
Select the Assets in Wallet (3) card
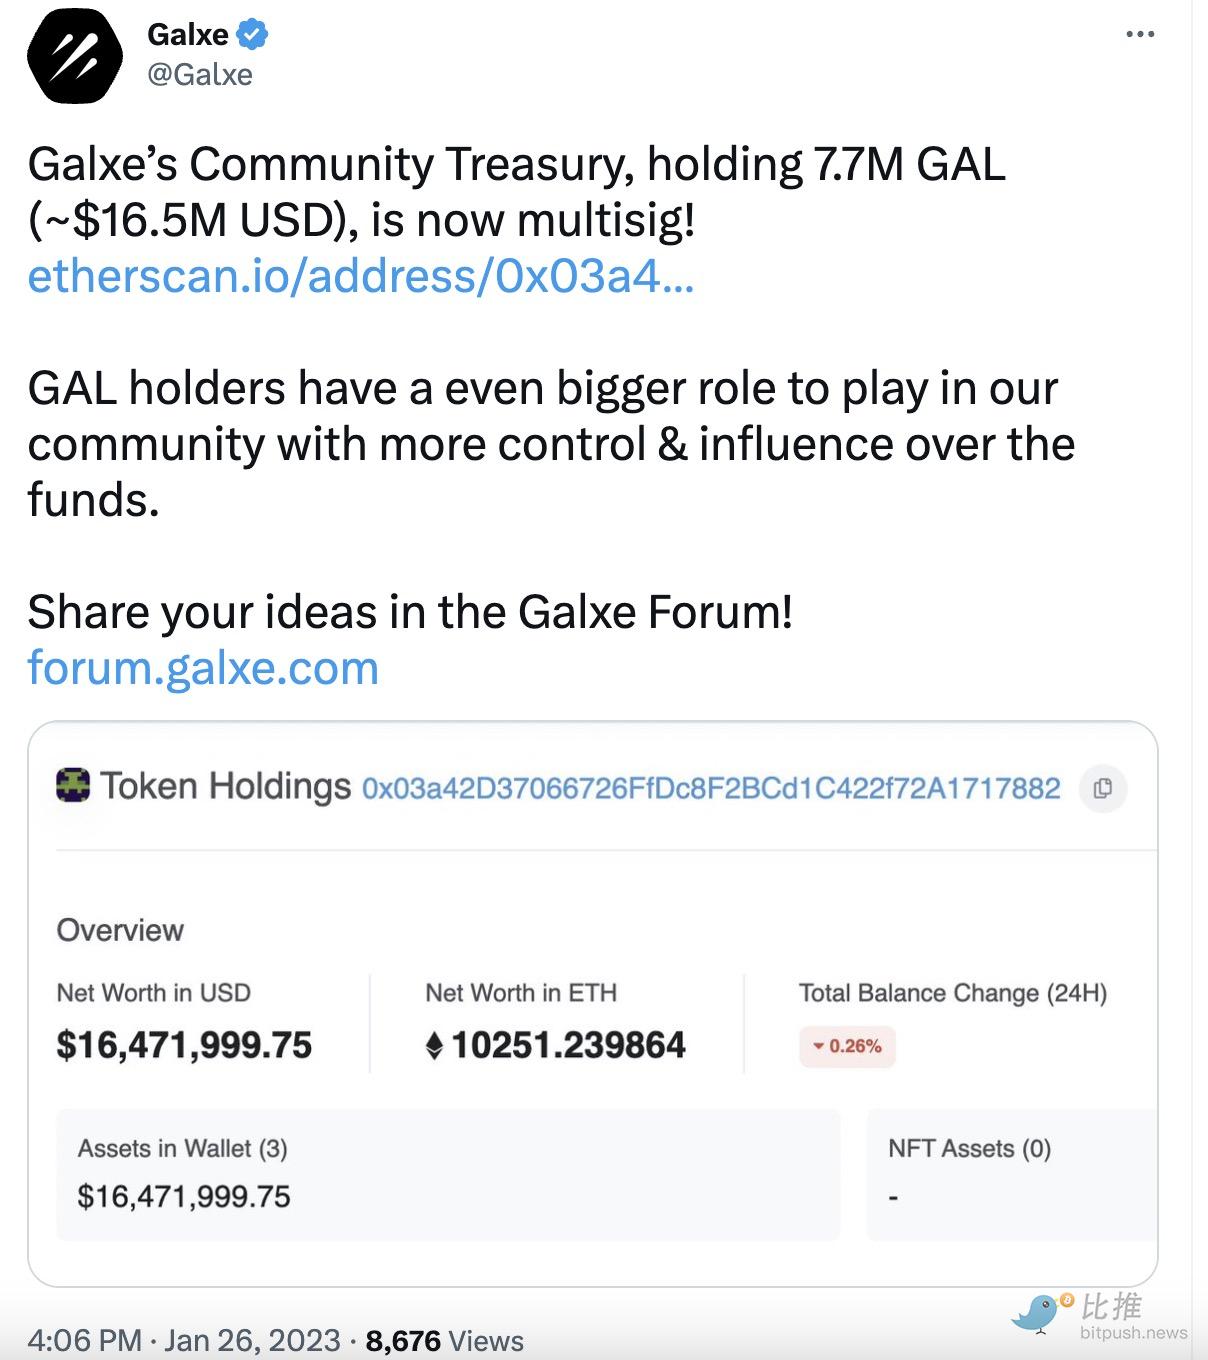coord(448,1174)
